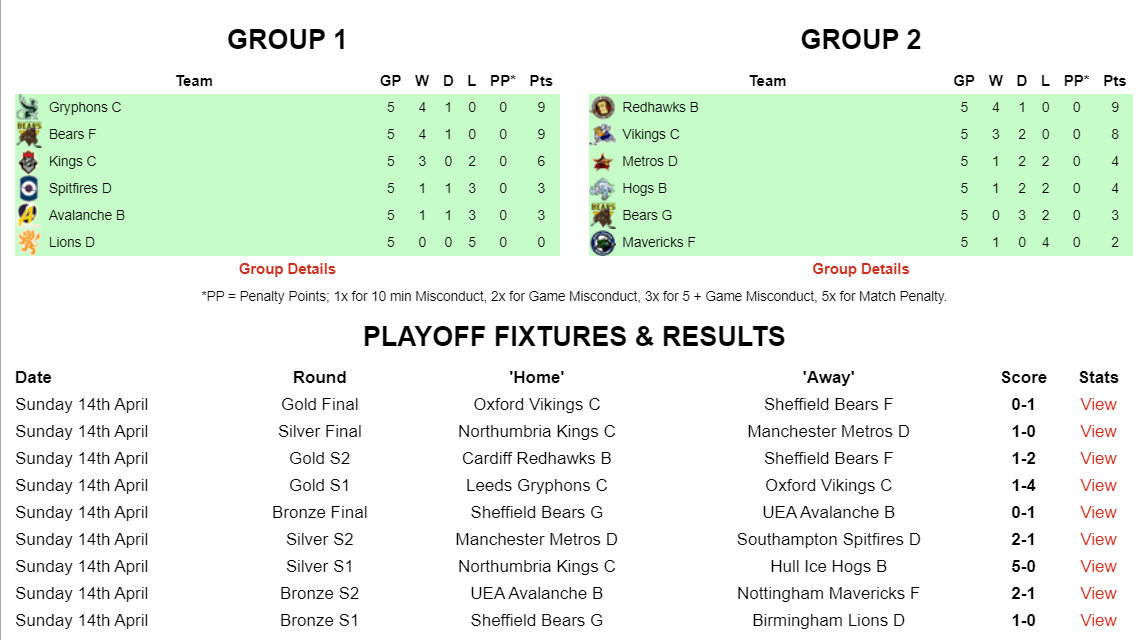View stats for the Gold Final

pyautogui.click(x=1098, y=404)
